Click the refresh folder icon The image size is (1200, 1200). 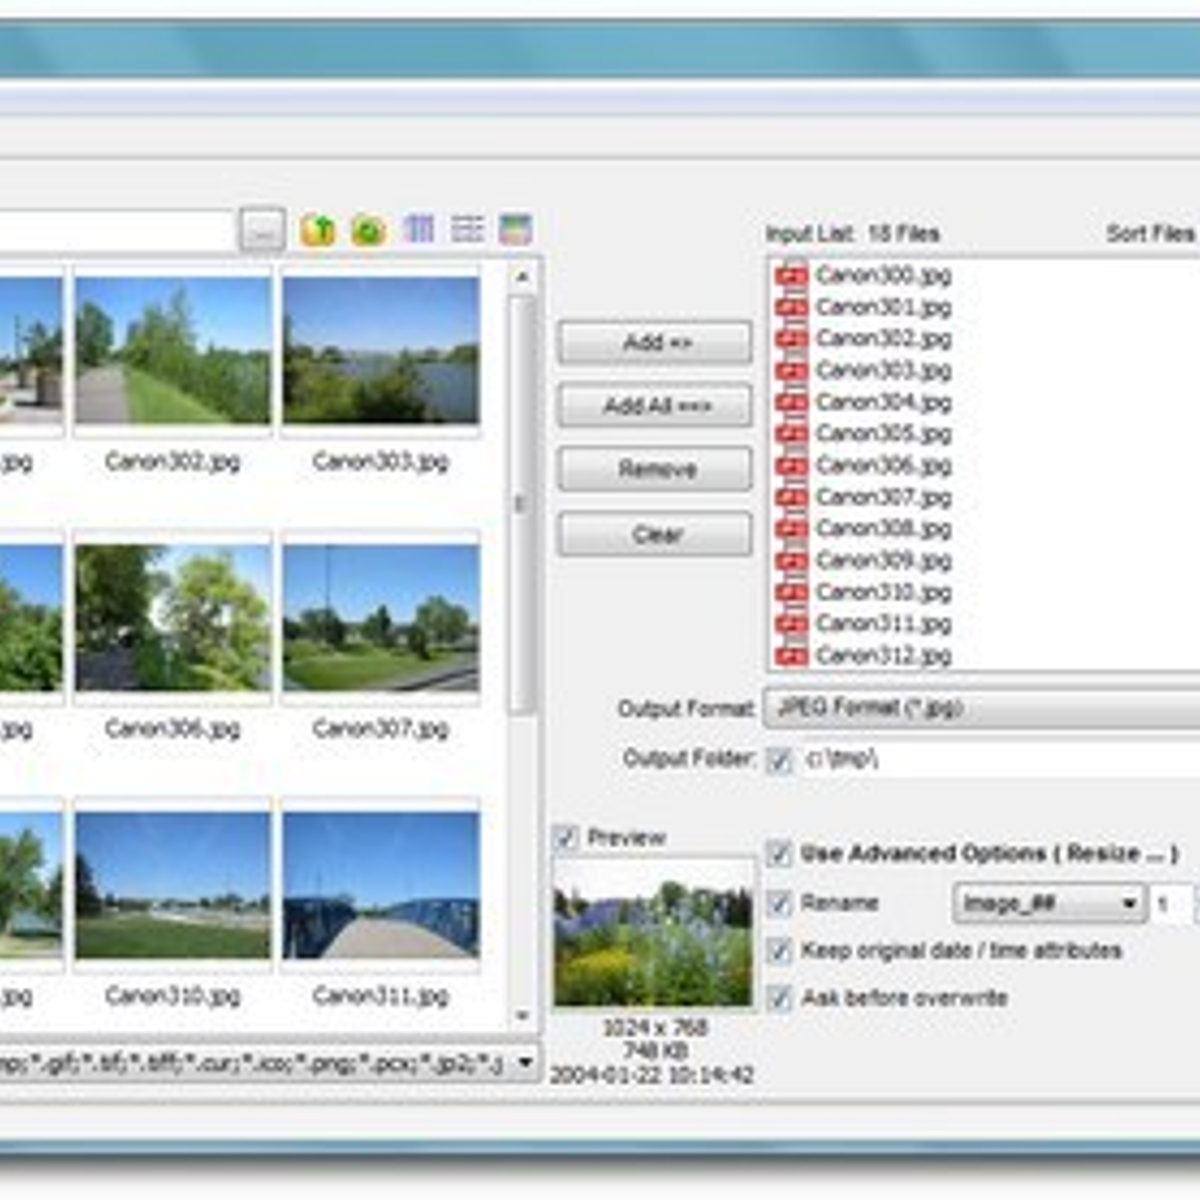tap(366, 229)
